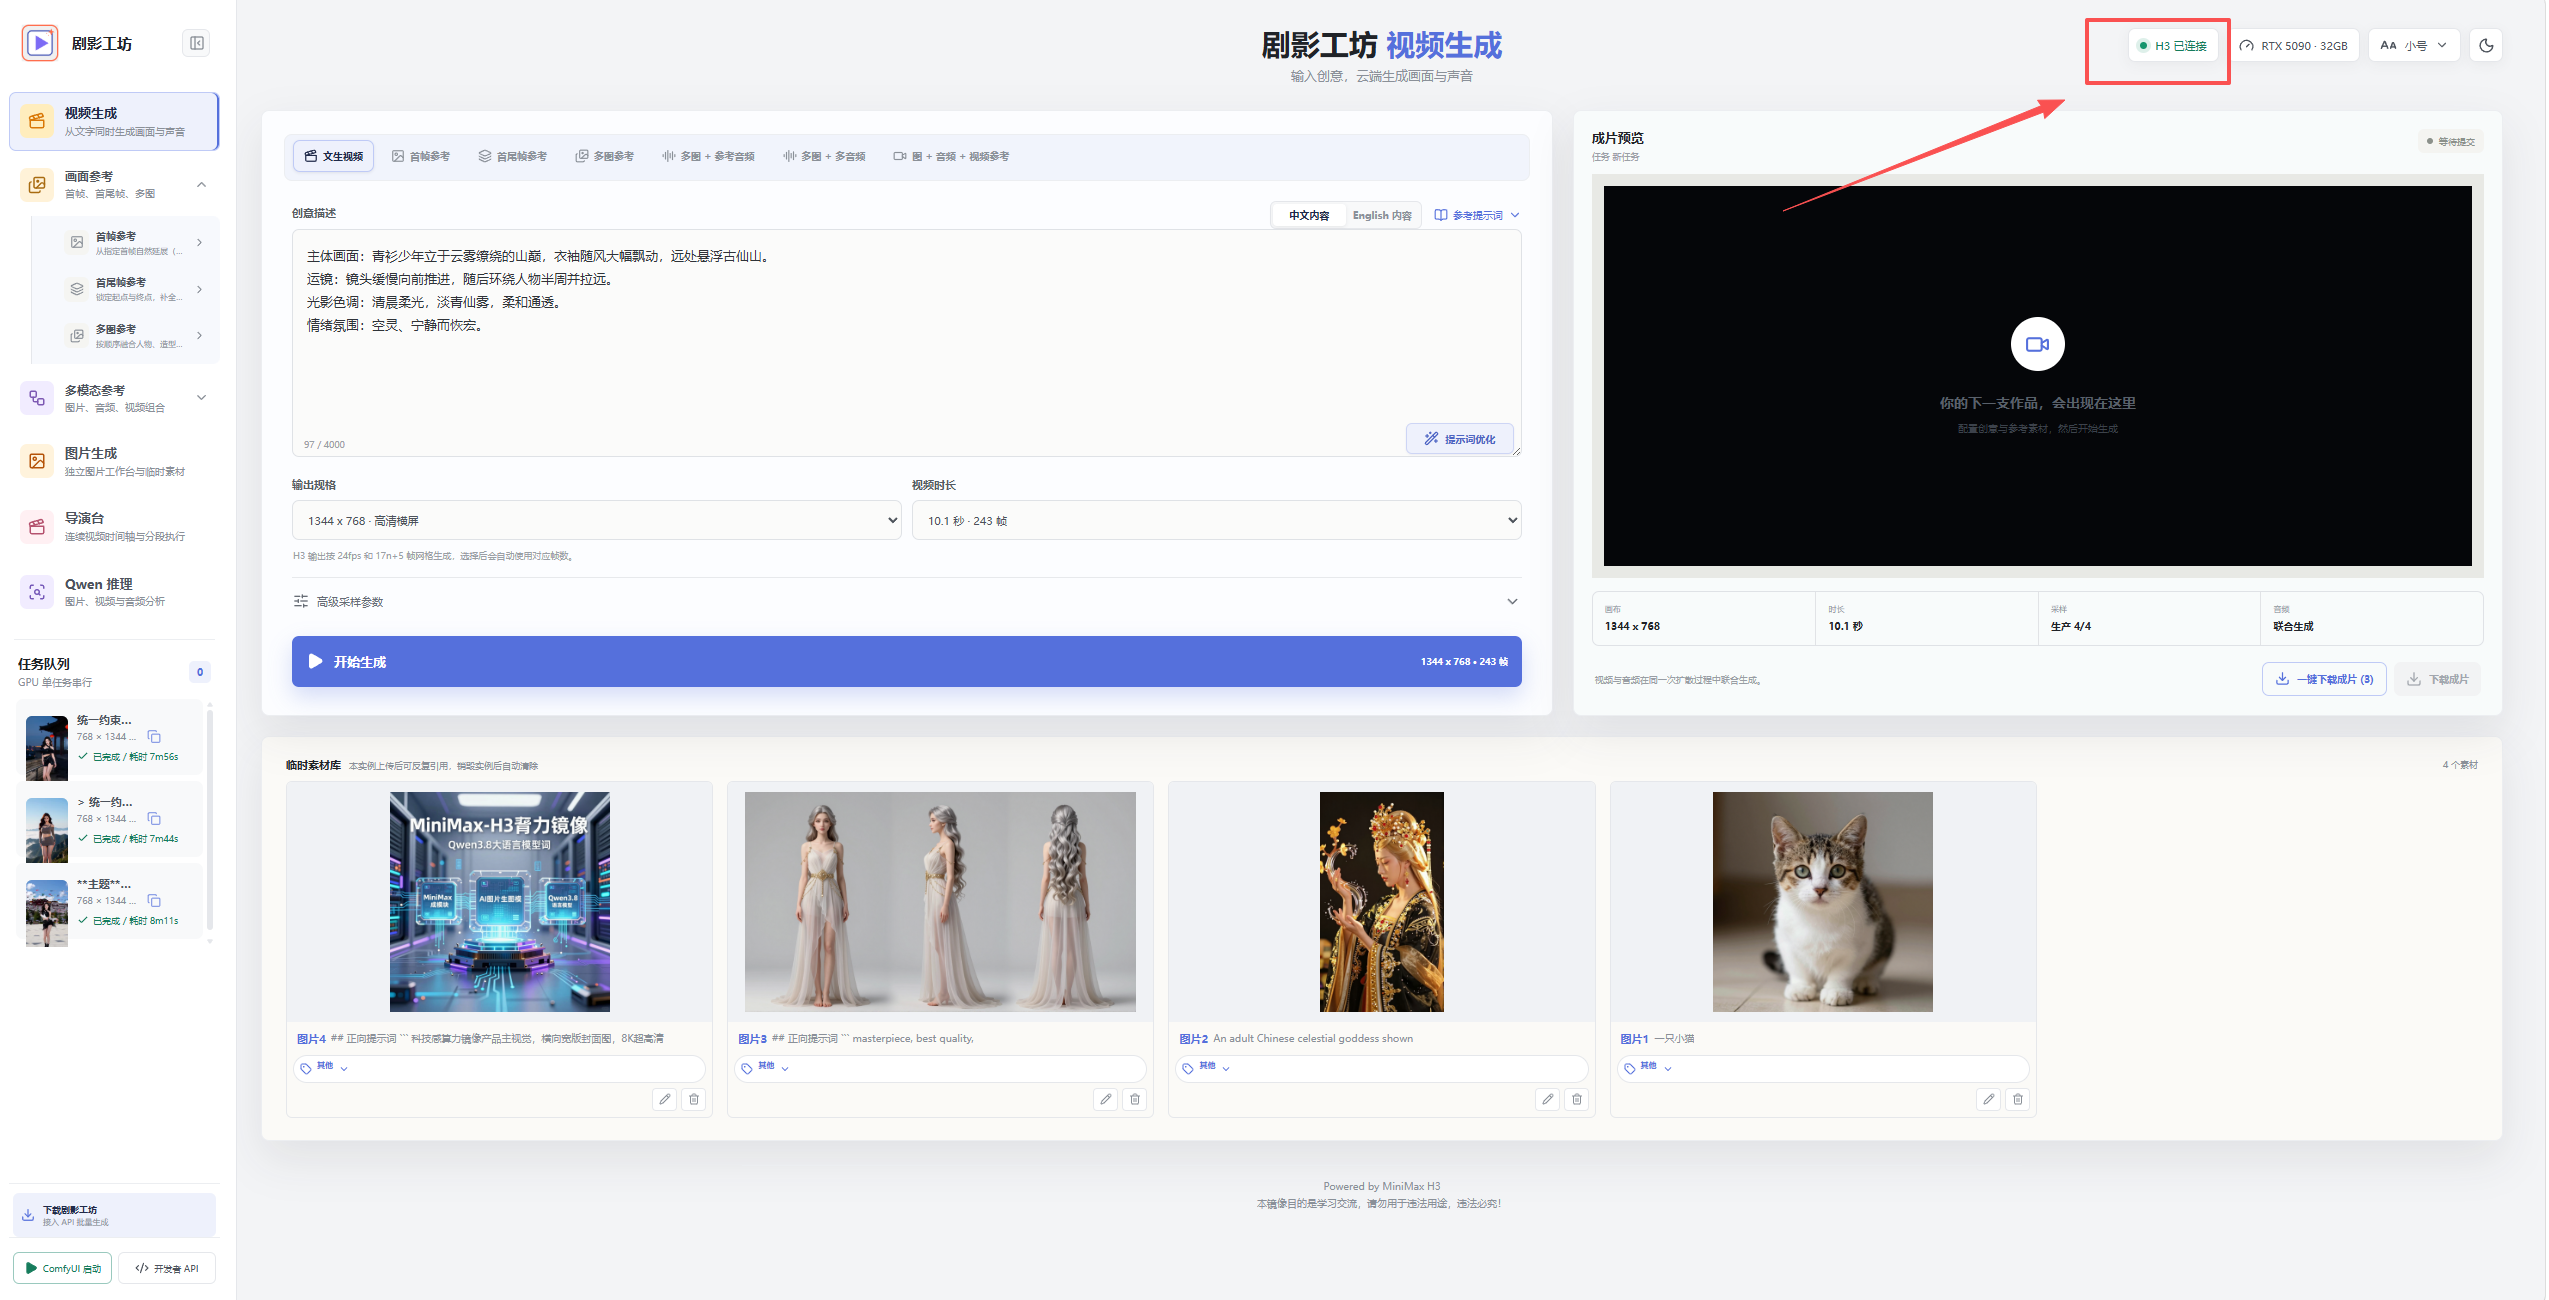Image resolution: width=2549 pixels, height=1300 pixels.
Task: Open 视频生成 in the sidebar
Action: pyautogui.click(x=114, y=121)
